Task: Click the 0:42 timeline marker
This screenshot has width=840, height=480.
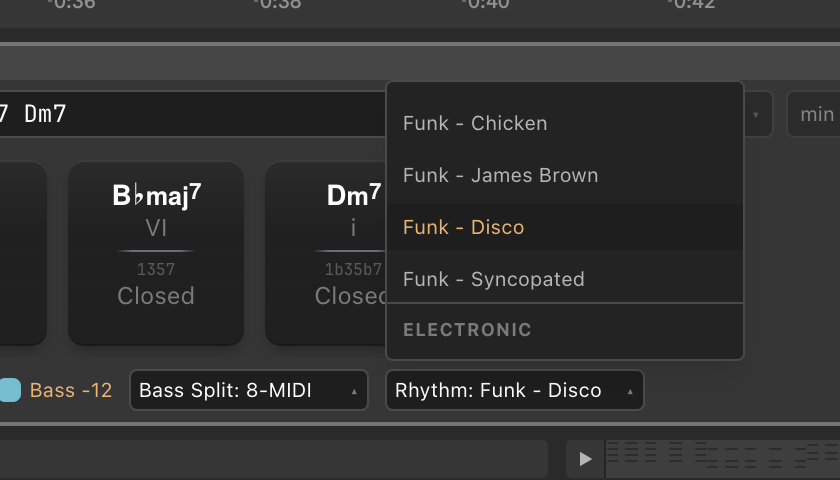Action: click(x=691, y=4)
